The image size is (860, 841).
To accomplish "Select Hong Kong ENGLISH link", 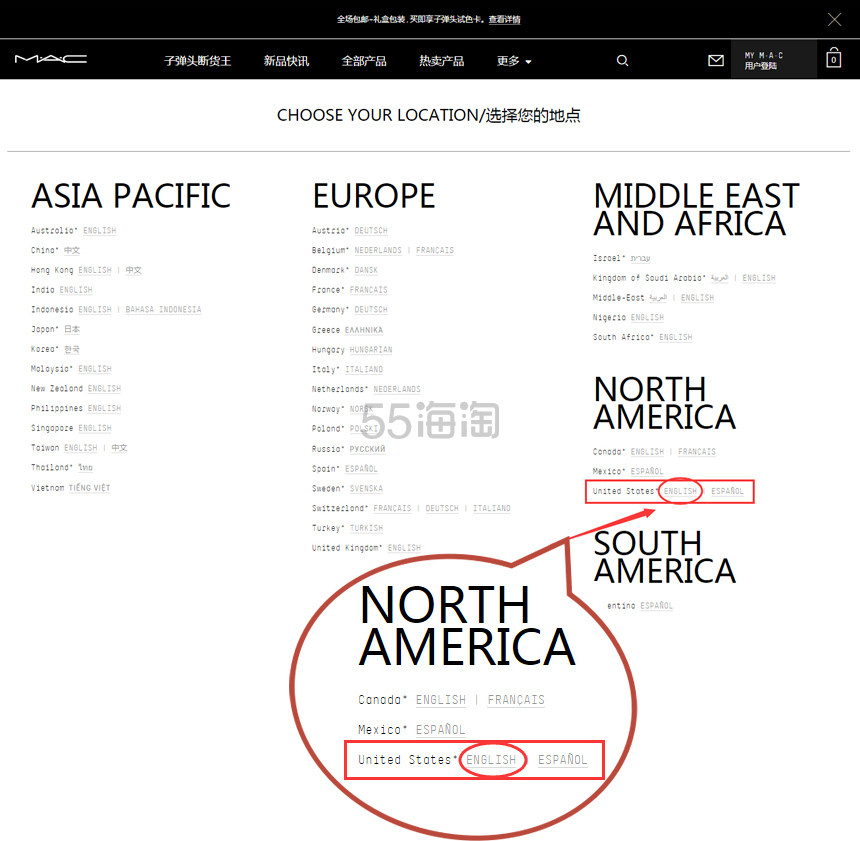I will [95, 270].
